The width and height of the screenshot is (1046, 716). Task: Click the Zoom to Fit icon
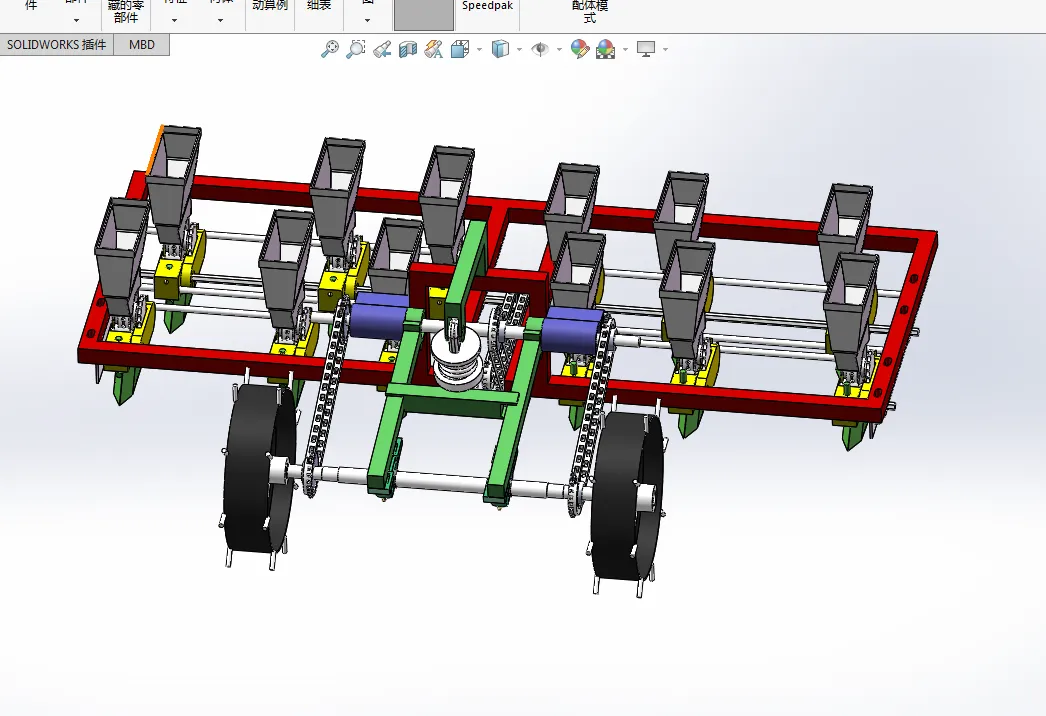(330, 49)
